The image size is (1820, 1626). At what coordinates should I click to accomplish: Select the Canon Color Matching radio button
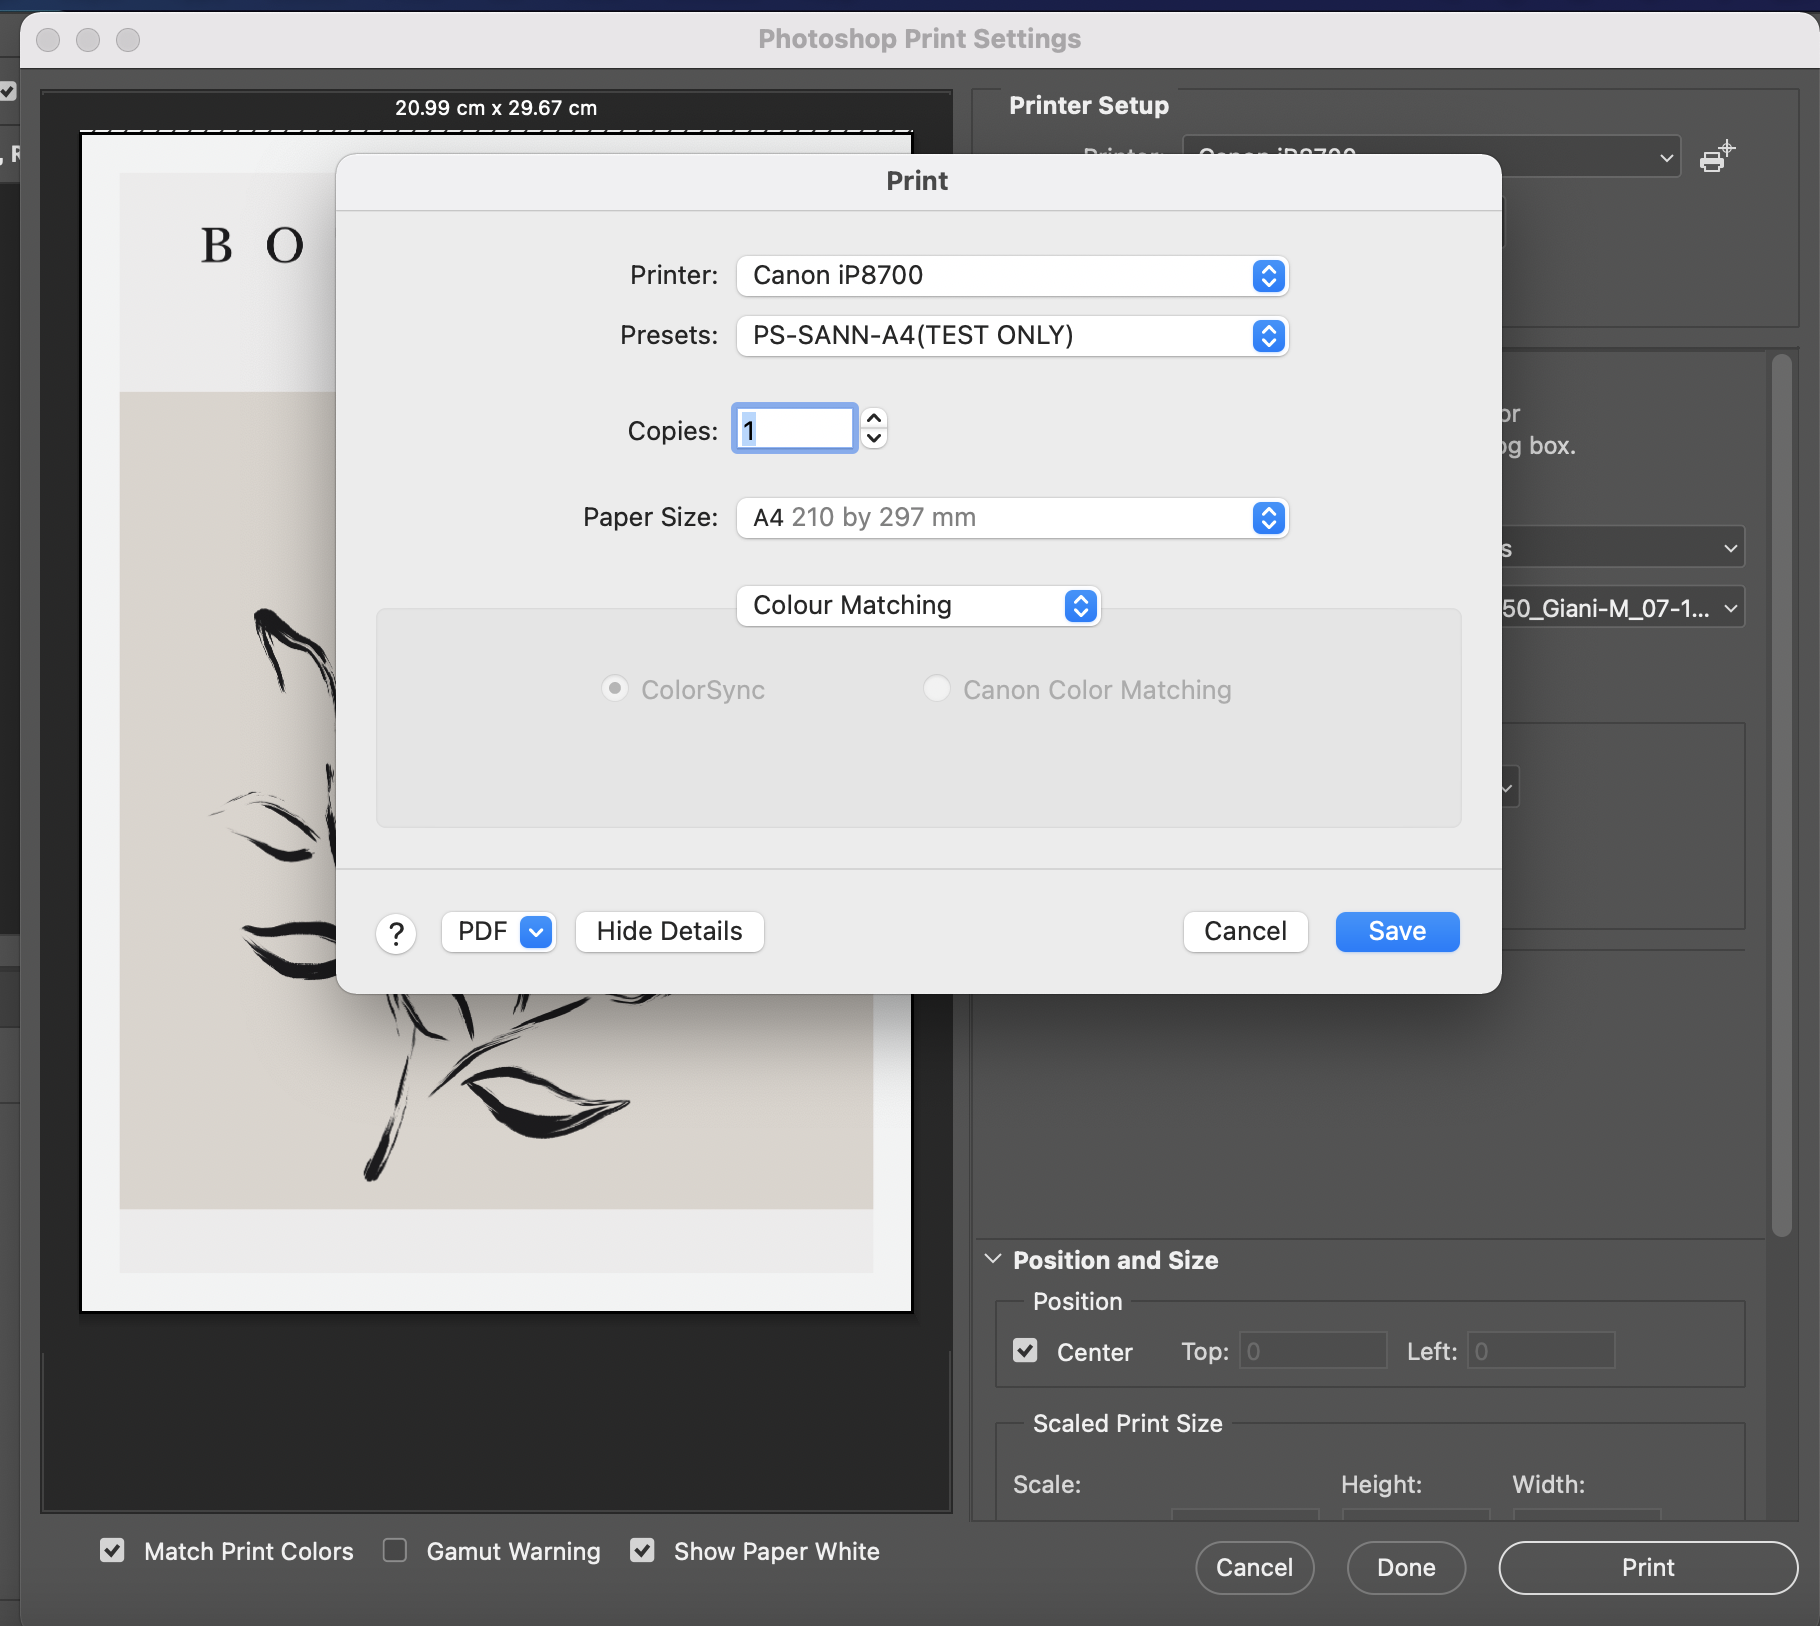(936, 689)
